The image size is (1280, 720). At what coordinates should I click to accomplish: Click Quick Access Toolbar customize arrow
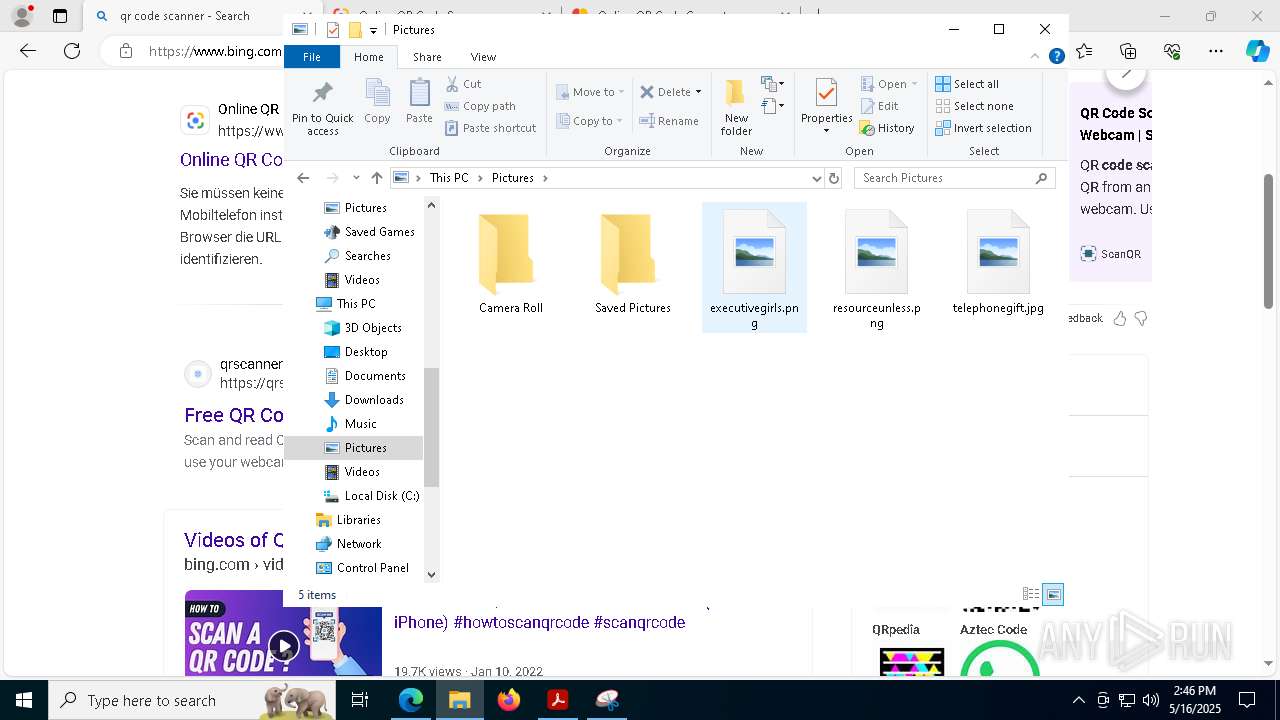[x=373, y=30]
